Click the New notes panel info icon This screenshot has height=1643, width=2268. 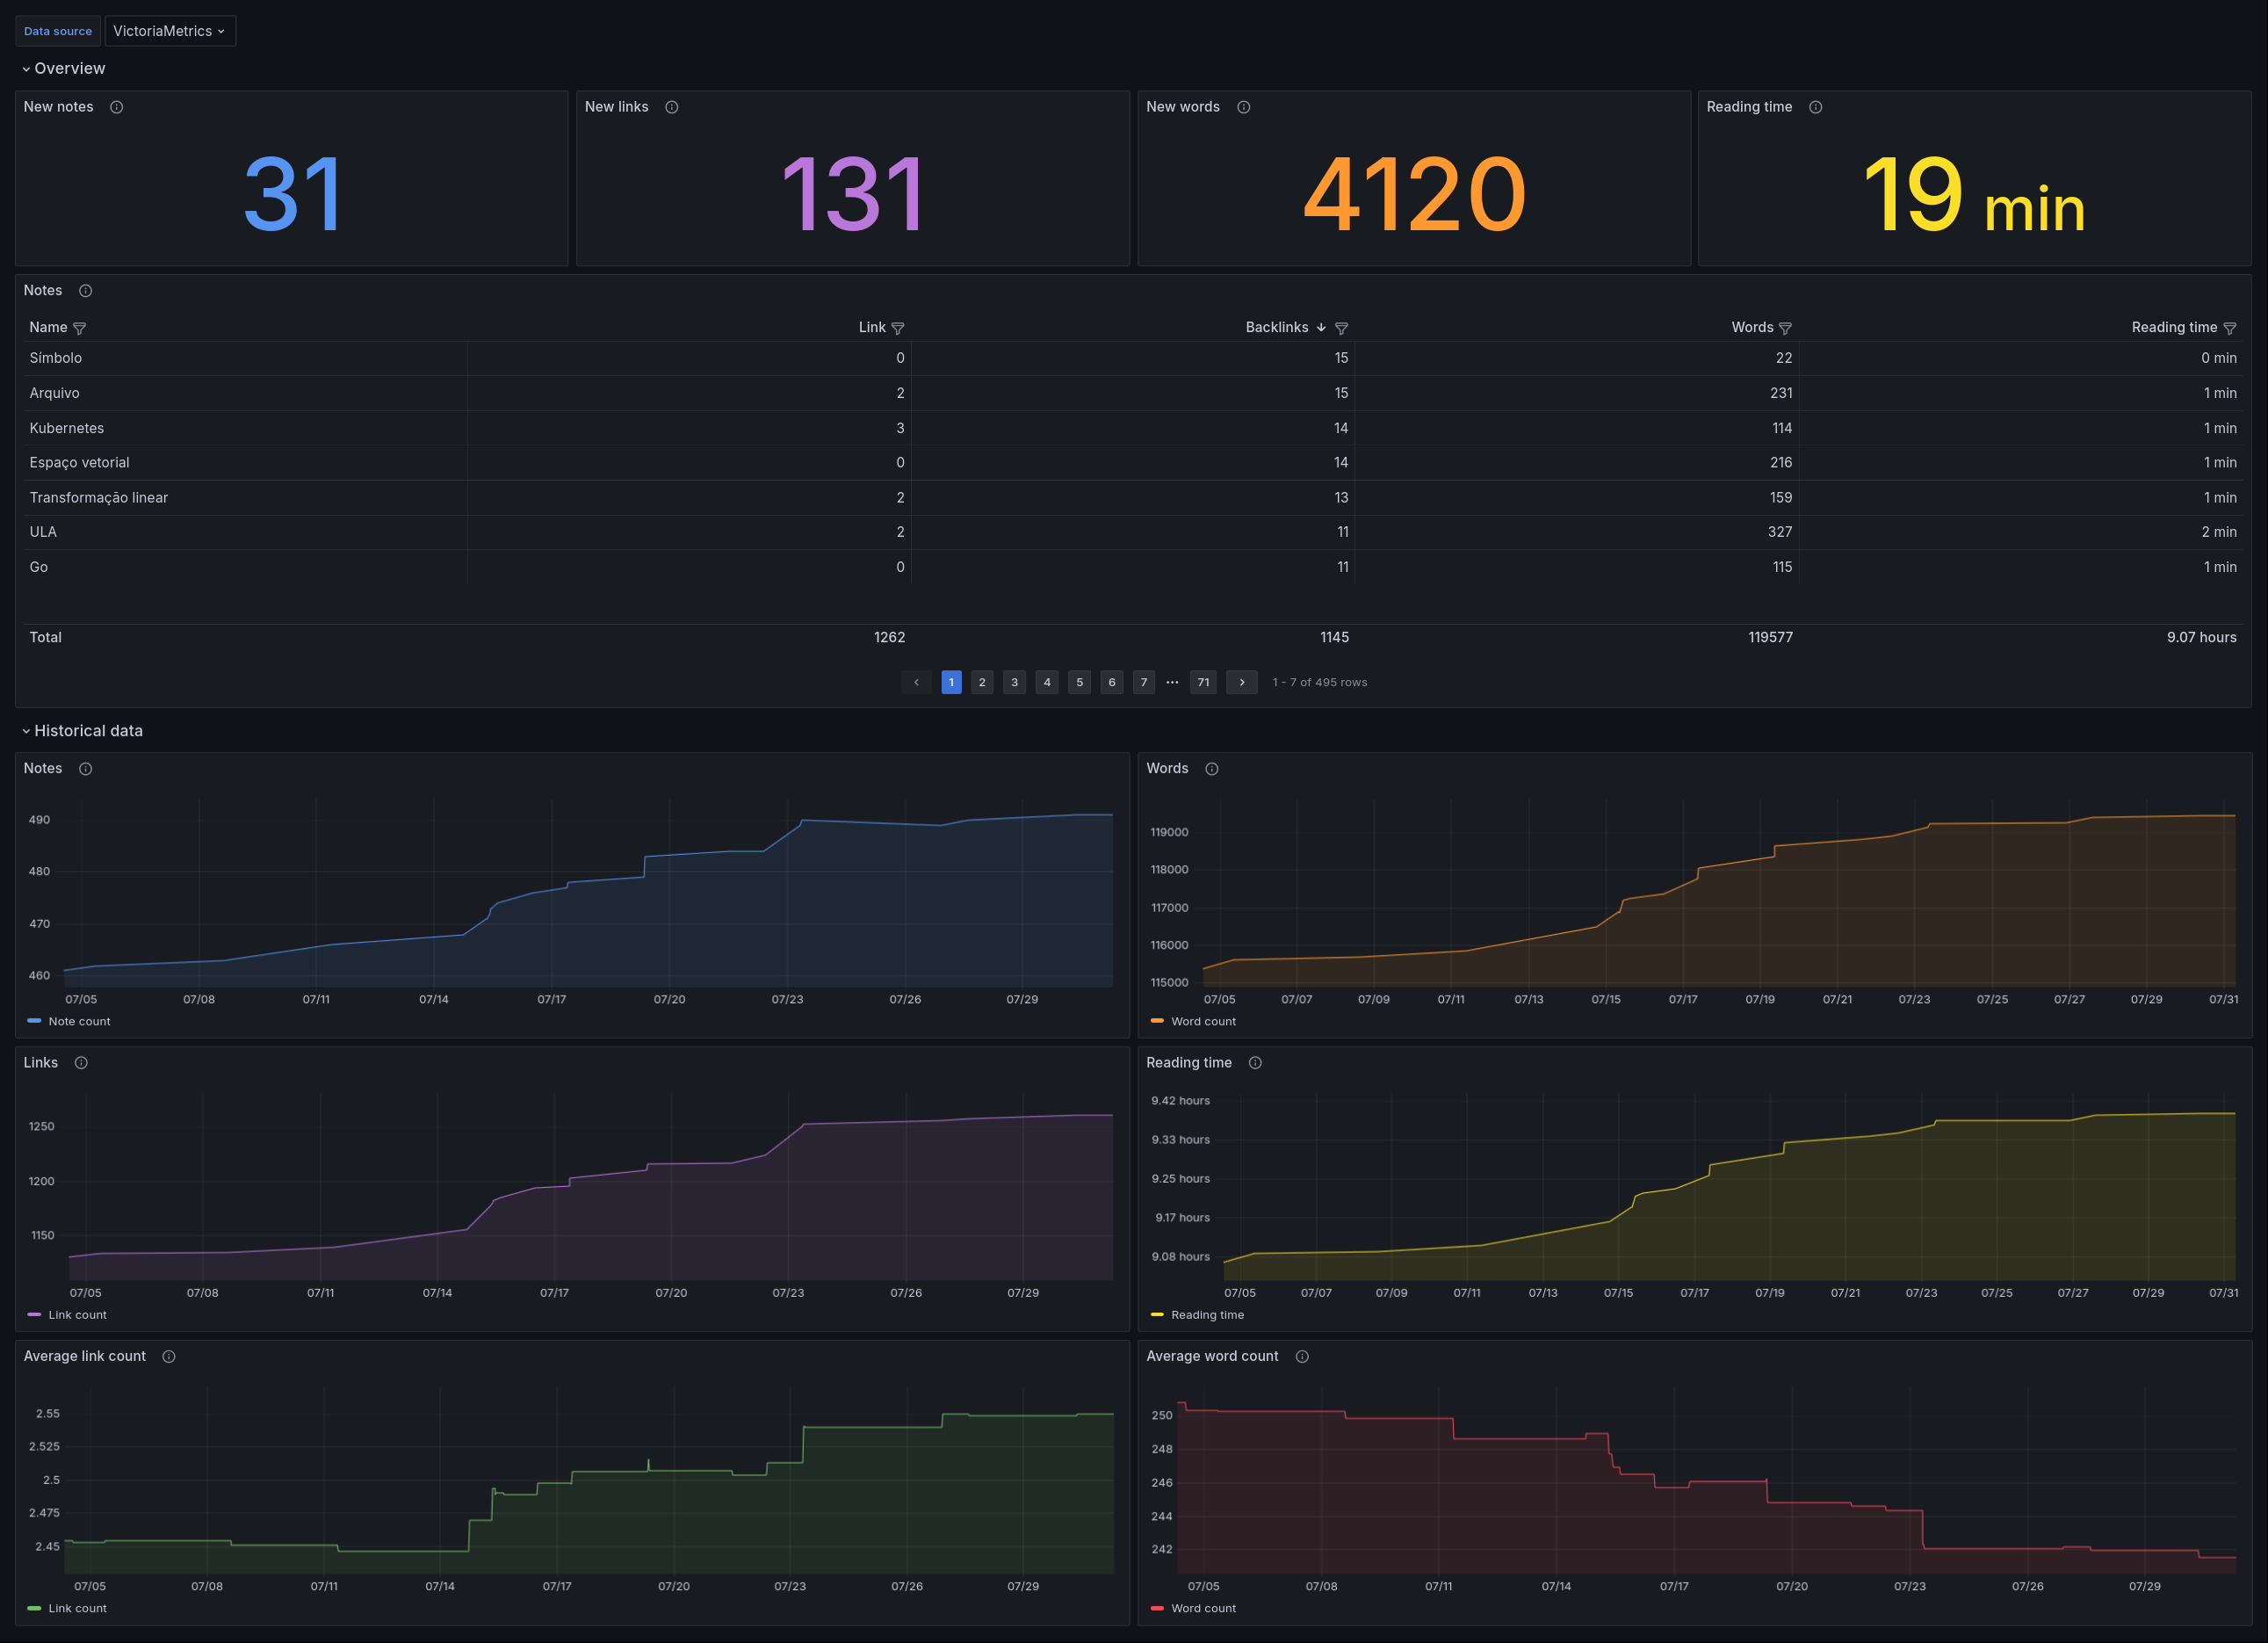tap(116, 107)
